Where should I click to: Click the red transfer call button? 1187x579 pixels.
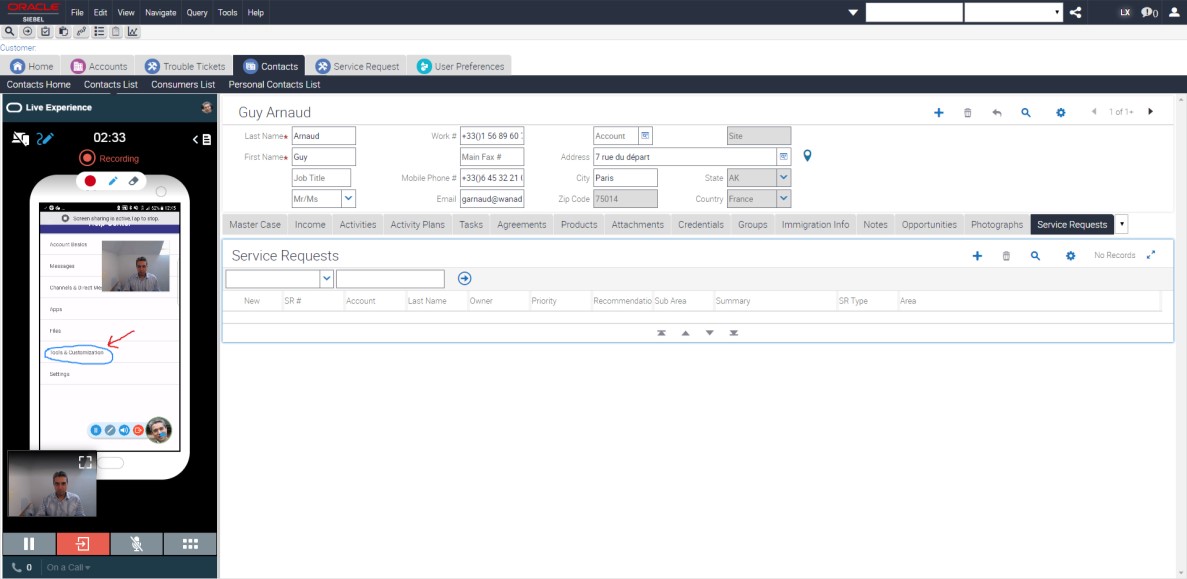coord(83,543)
